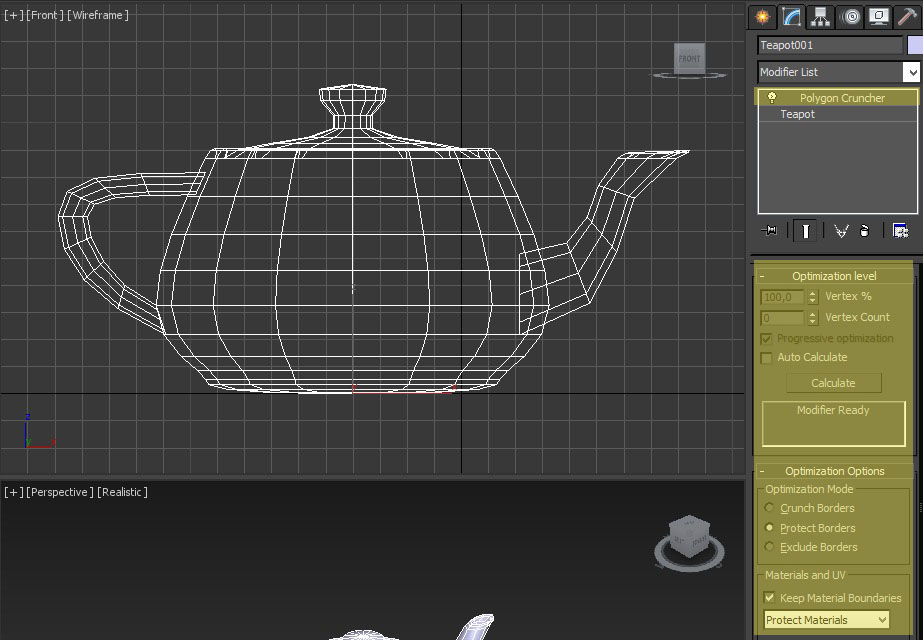The height and width of the screenshot is (640, 923).
Task: Click the Calculate button
Action: [834, 383]
